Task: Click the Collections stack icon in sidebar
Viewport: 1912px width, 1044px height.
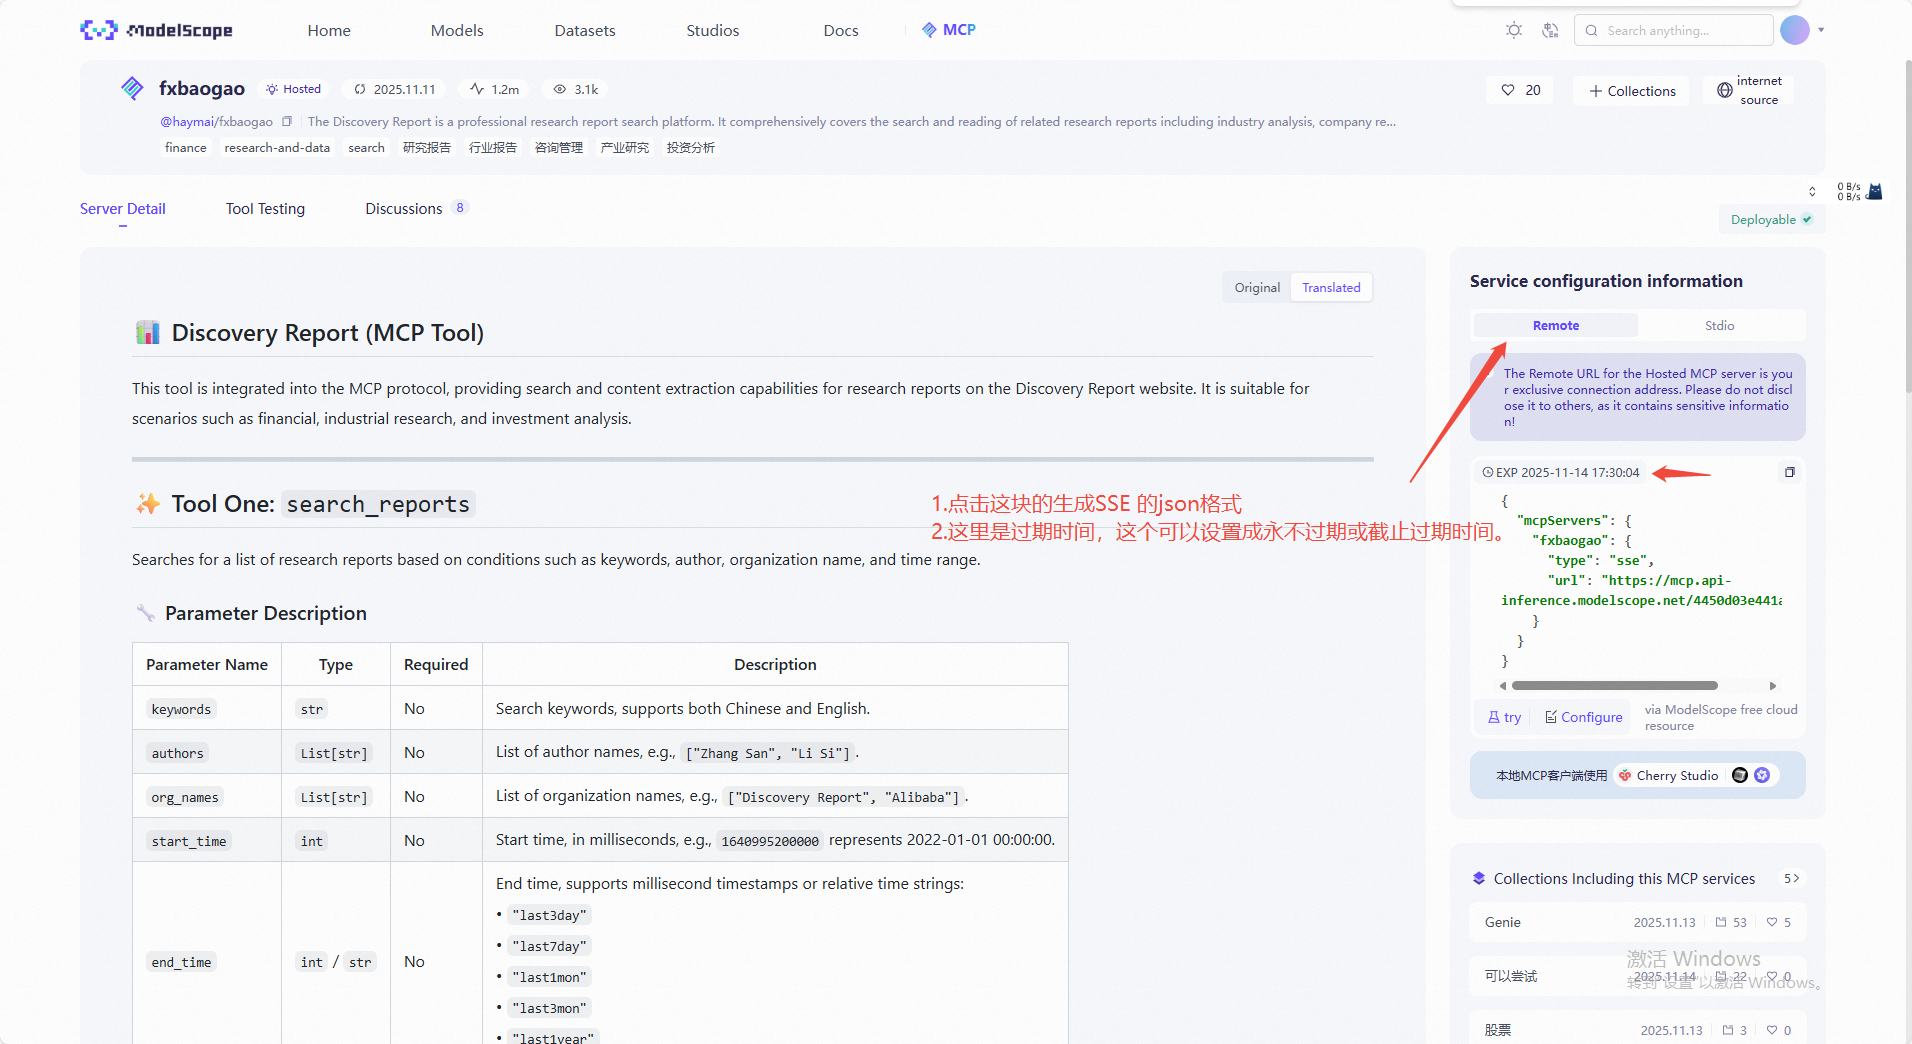Action: tap(1479, 878)
